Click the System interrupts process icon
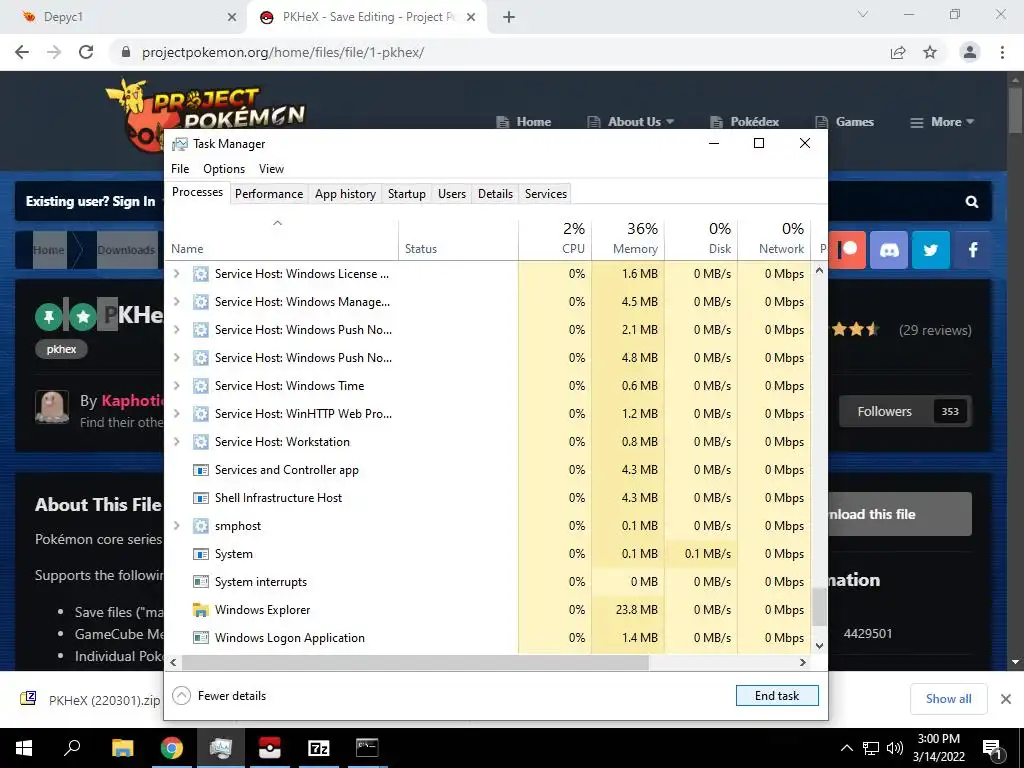The image size is (1024, 768). tap(200, 582)
